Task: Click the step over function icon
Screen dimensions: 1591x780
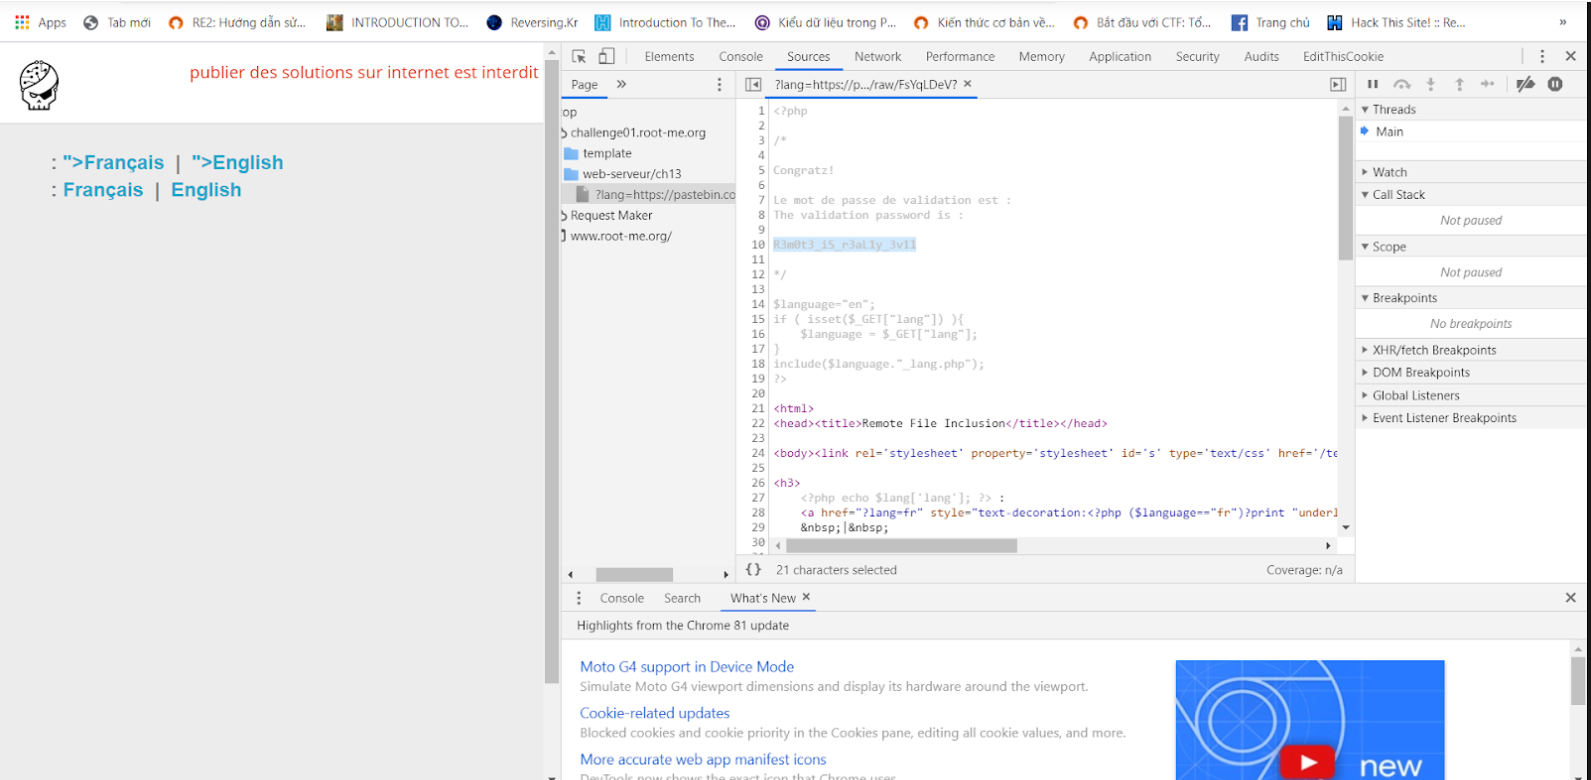Action: click(1401, 85)
